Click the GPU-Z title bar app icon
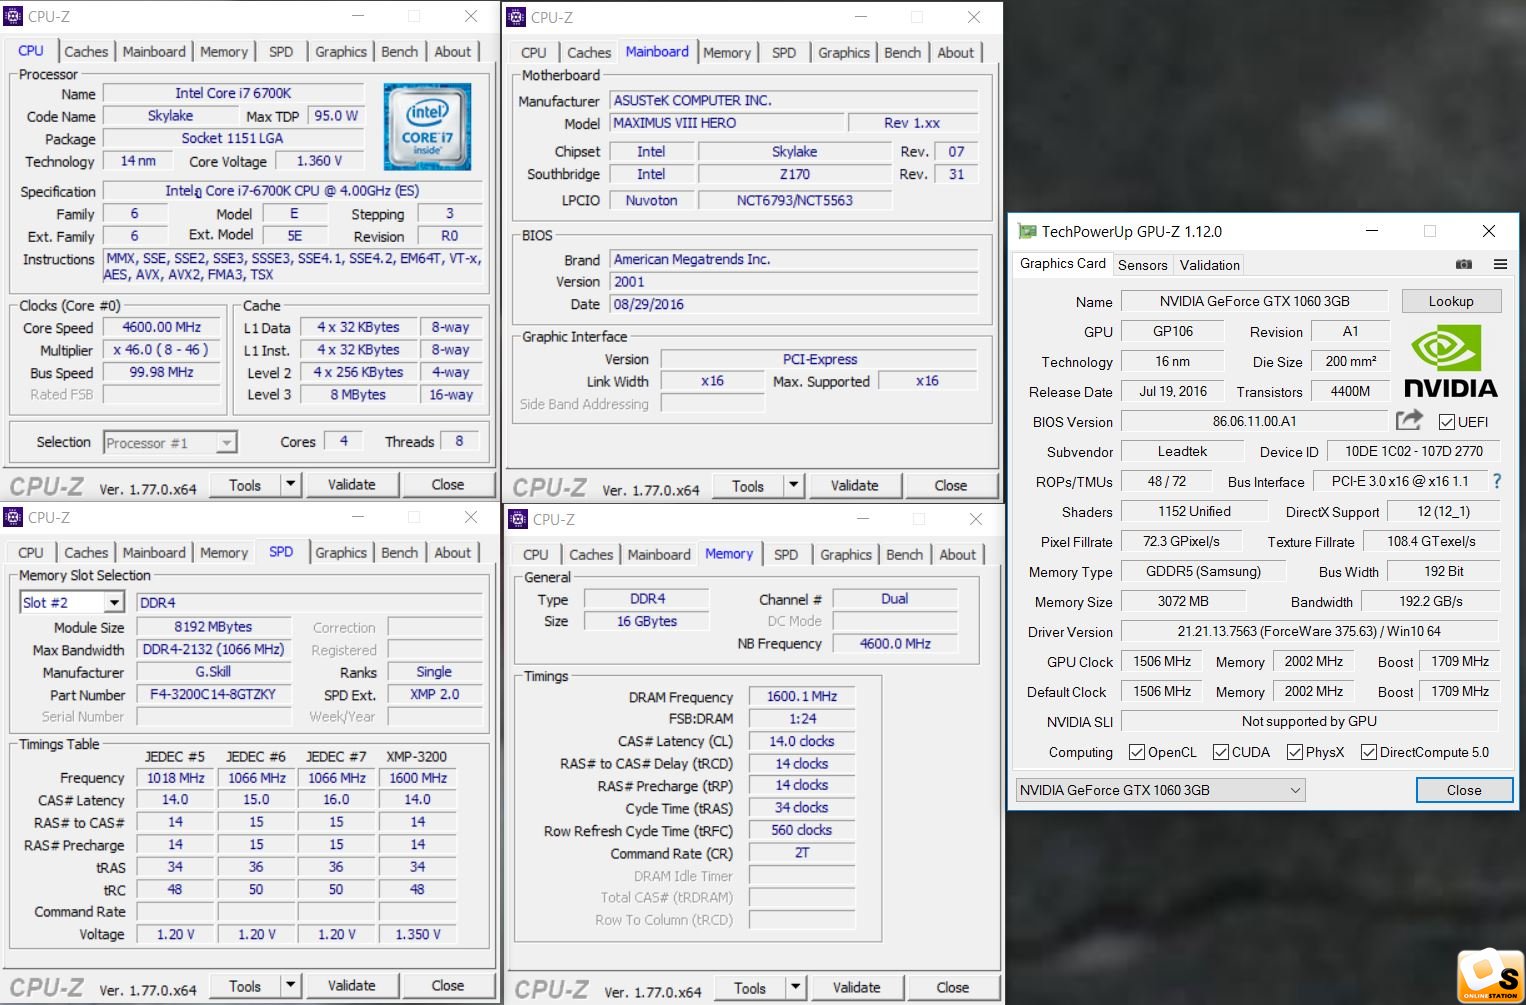Screen dimensions: 1526x1005 click(x=1027, y=231)
